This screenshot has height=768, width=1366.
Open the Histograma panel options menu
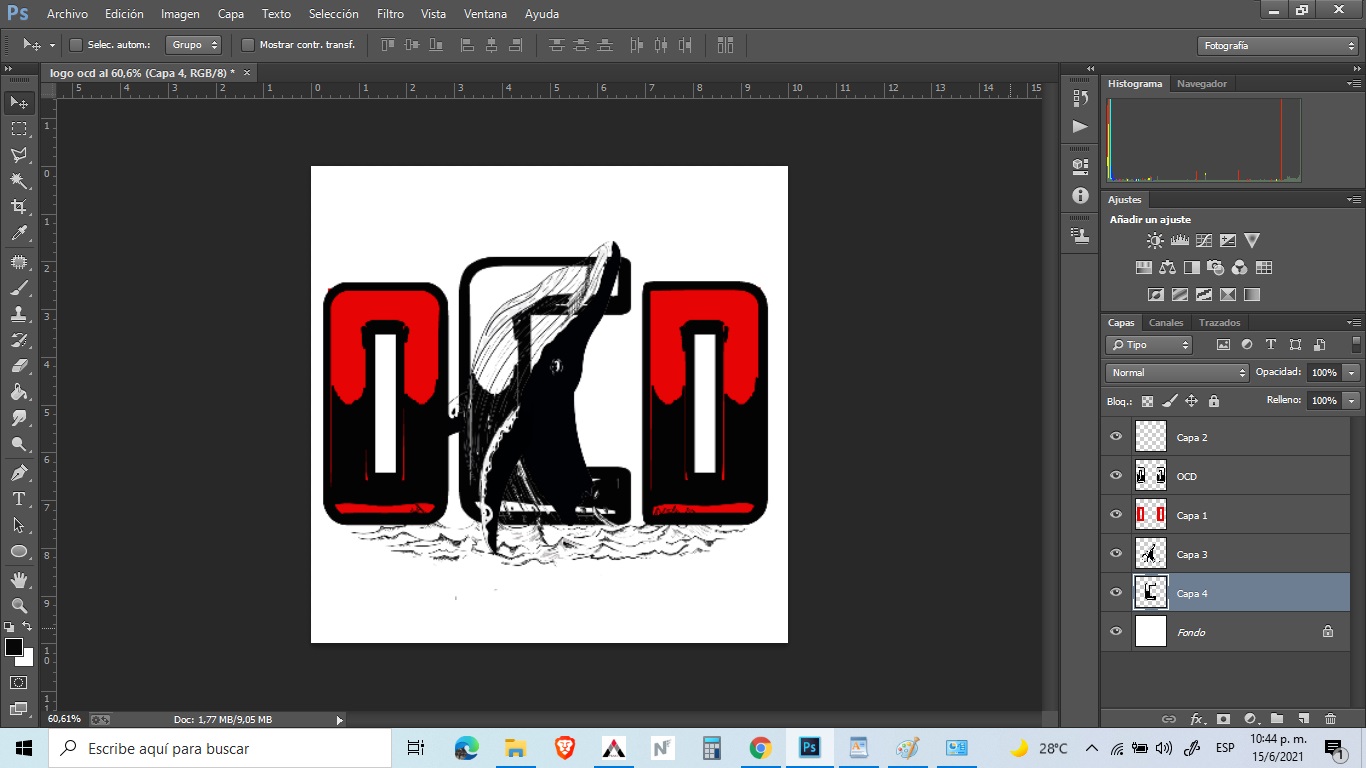pos(1354,84)
